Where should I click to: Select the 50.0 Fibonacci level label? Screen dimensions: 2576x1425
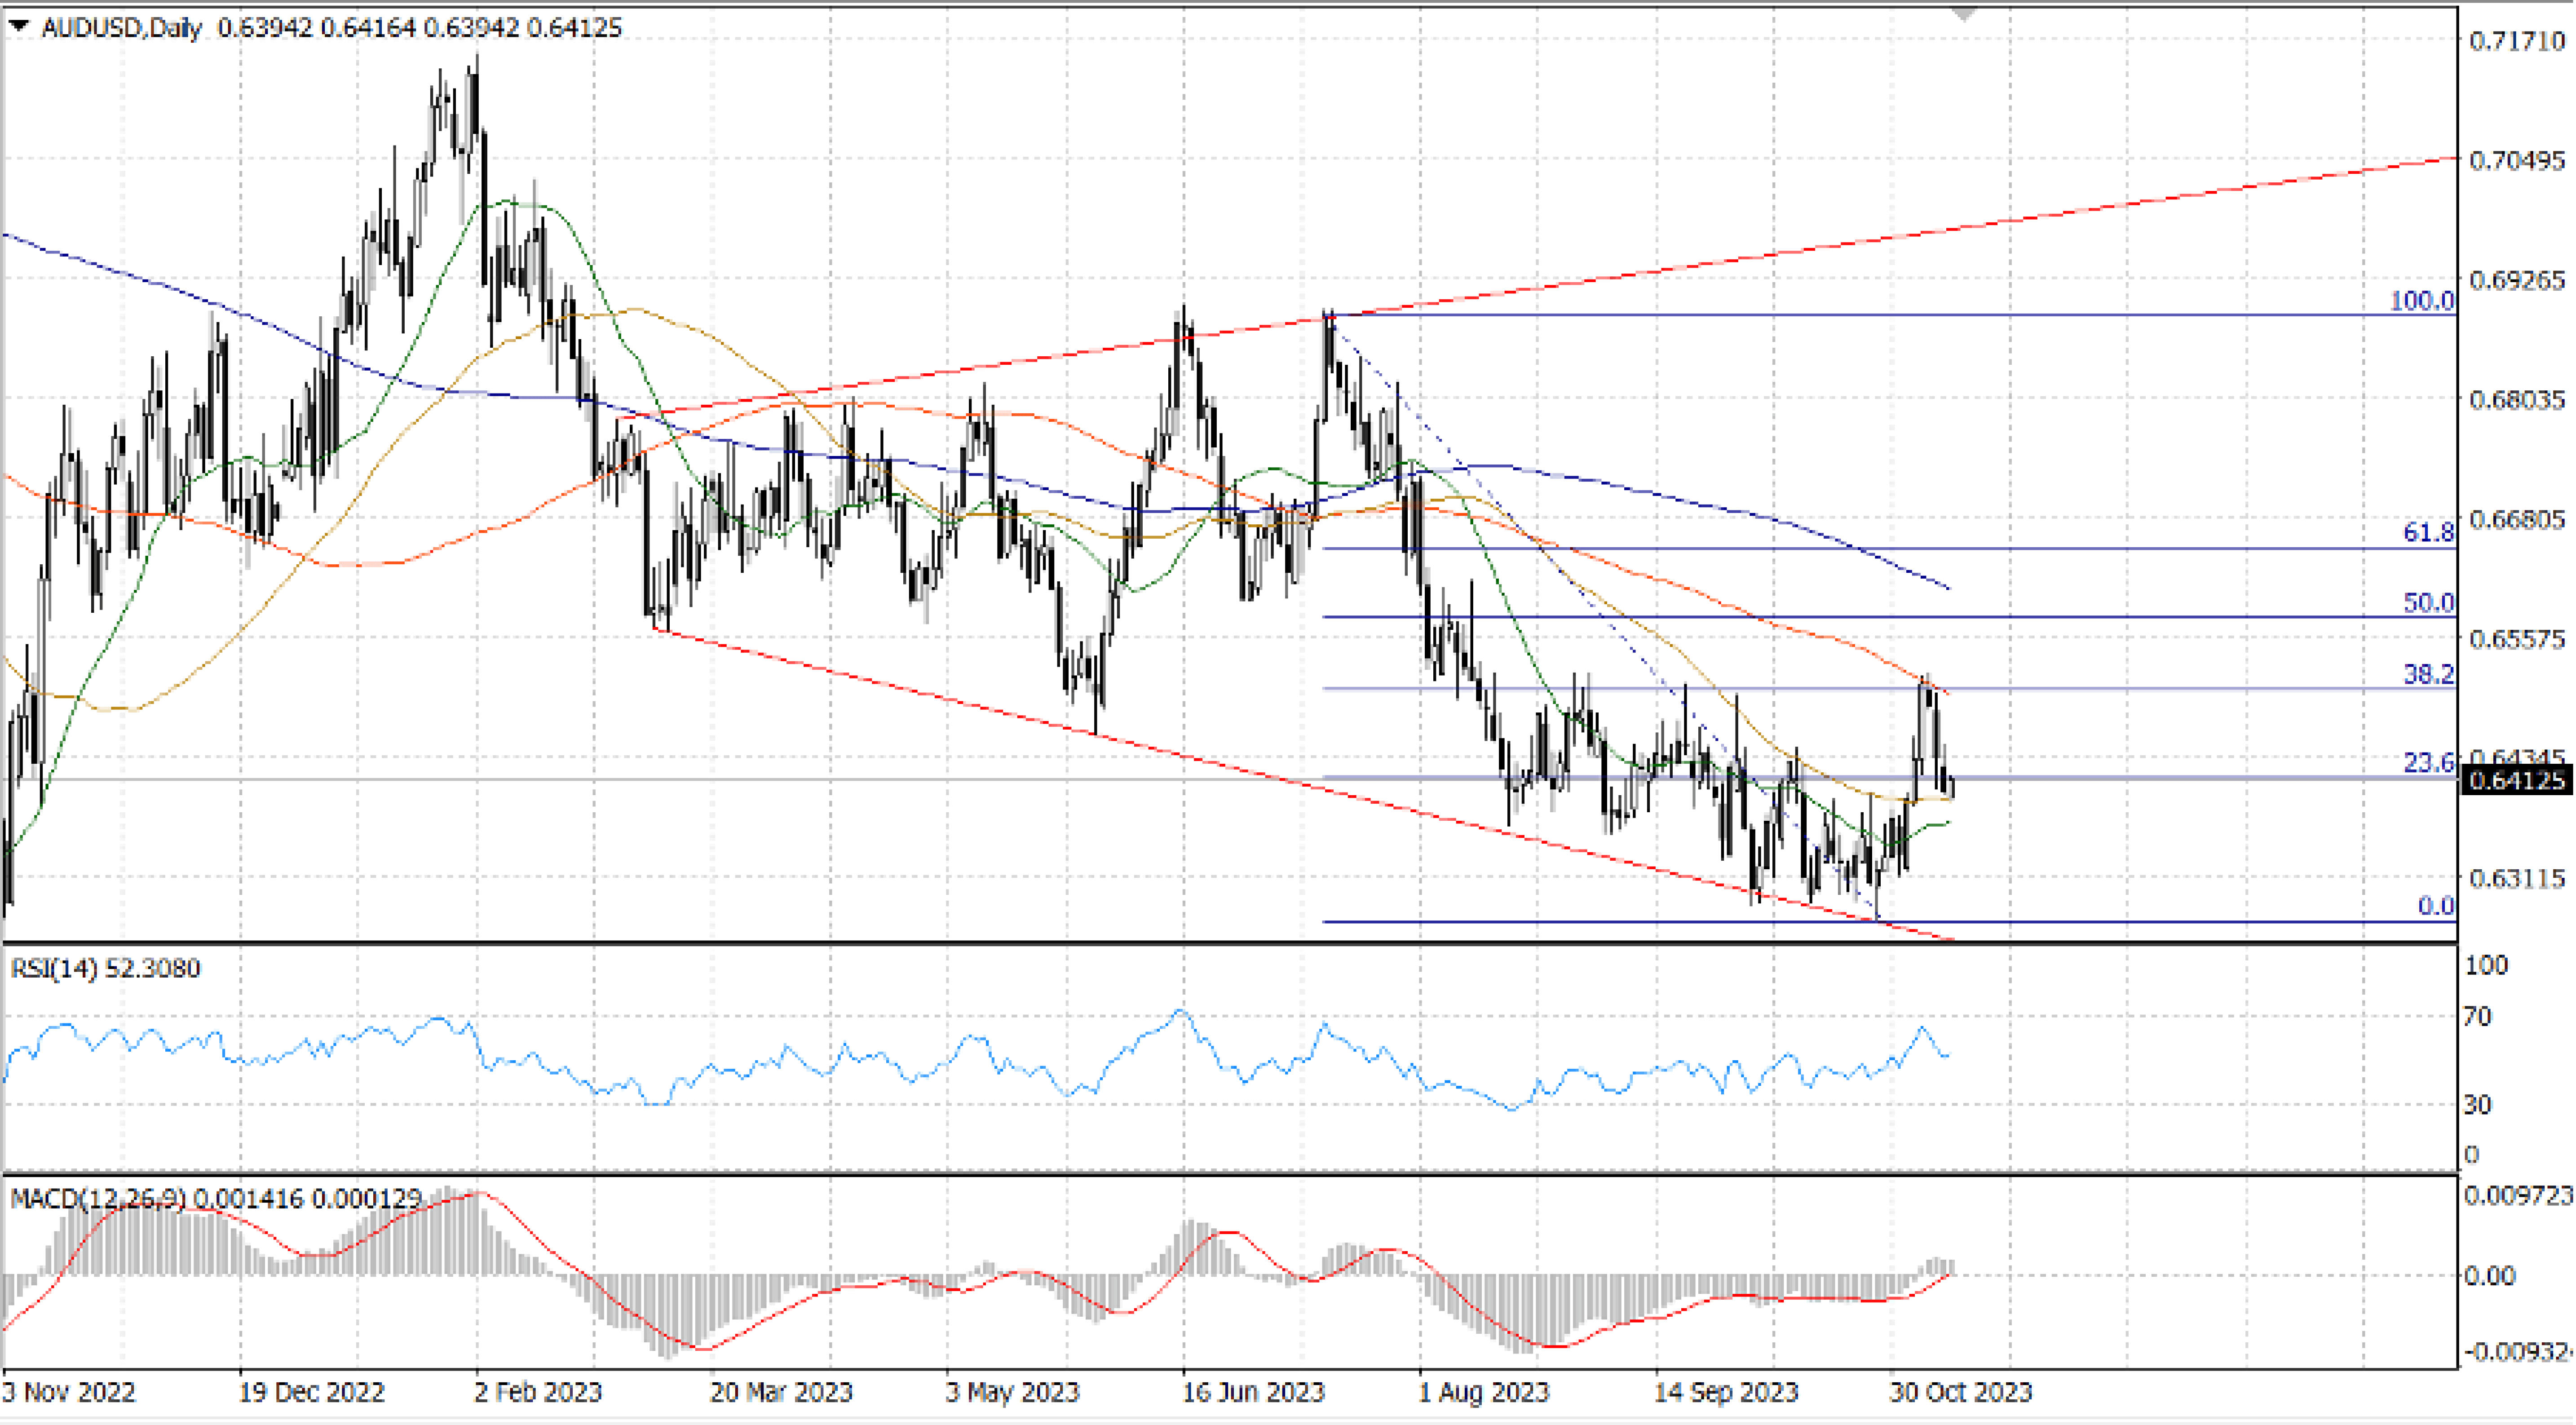[2428, 602]
